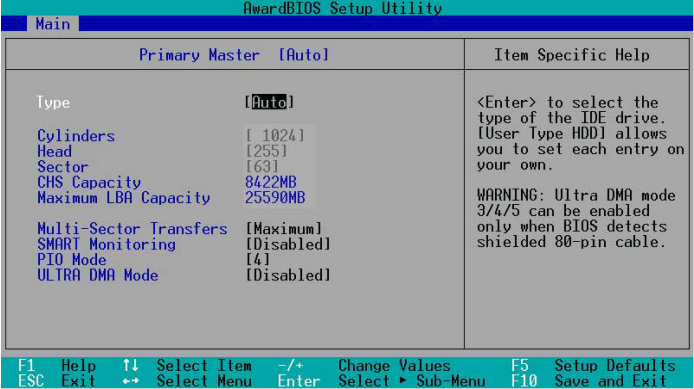694x389 pixels.
Task: Click the Sector label
Action: pyautogui.click(x=63, y=167)
